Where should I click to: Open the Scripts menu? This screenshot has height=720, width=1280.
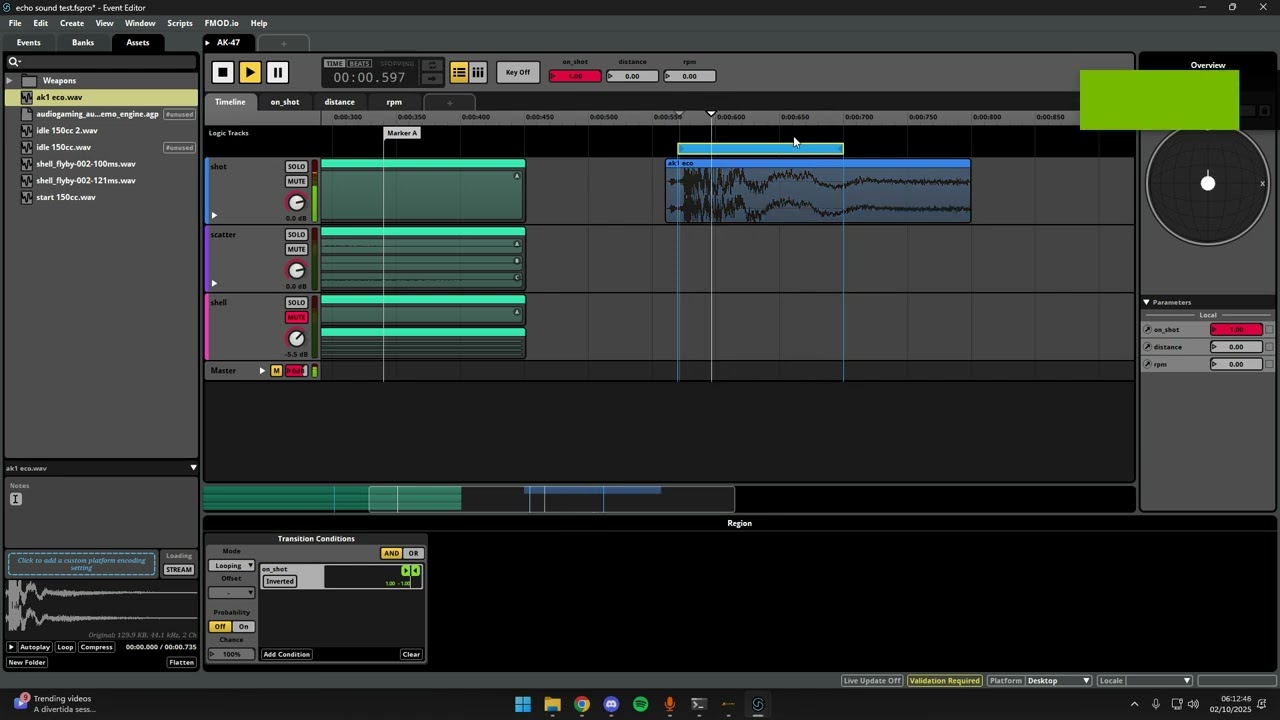tap(180, 23)
